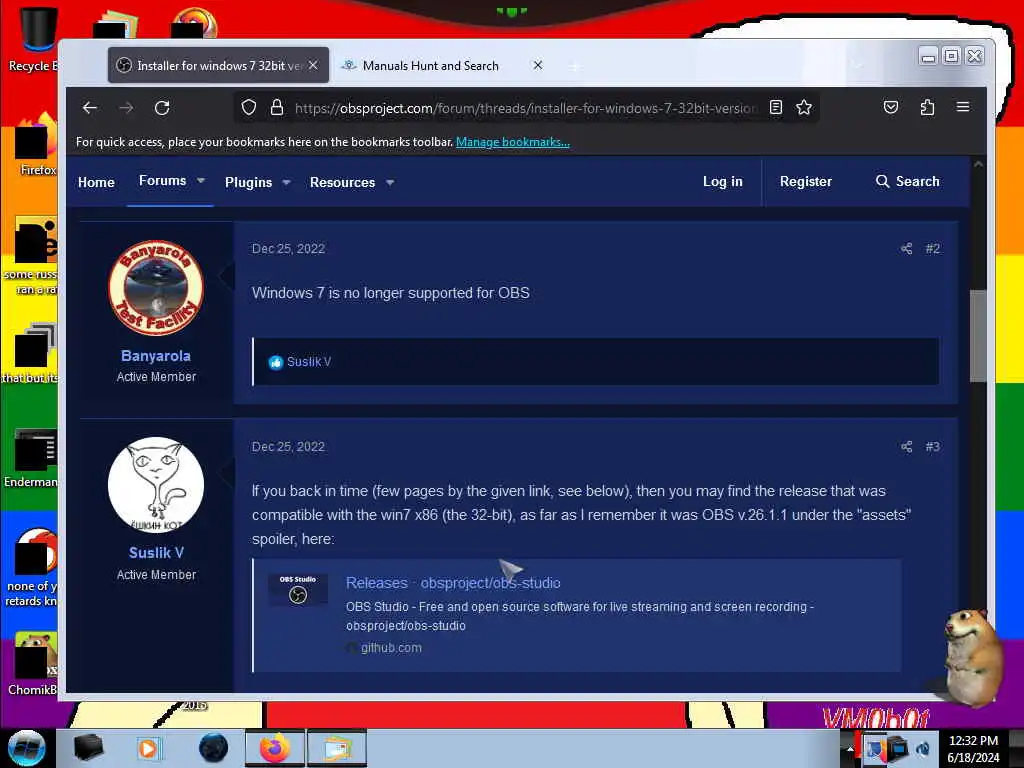Open Banyarola's username link

pyautogui.click(x=155, y=356)
